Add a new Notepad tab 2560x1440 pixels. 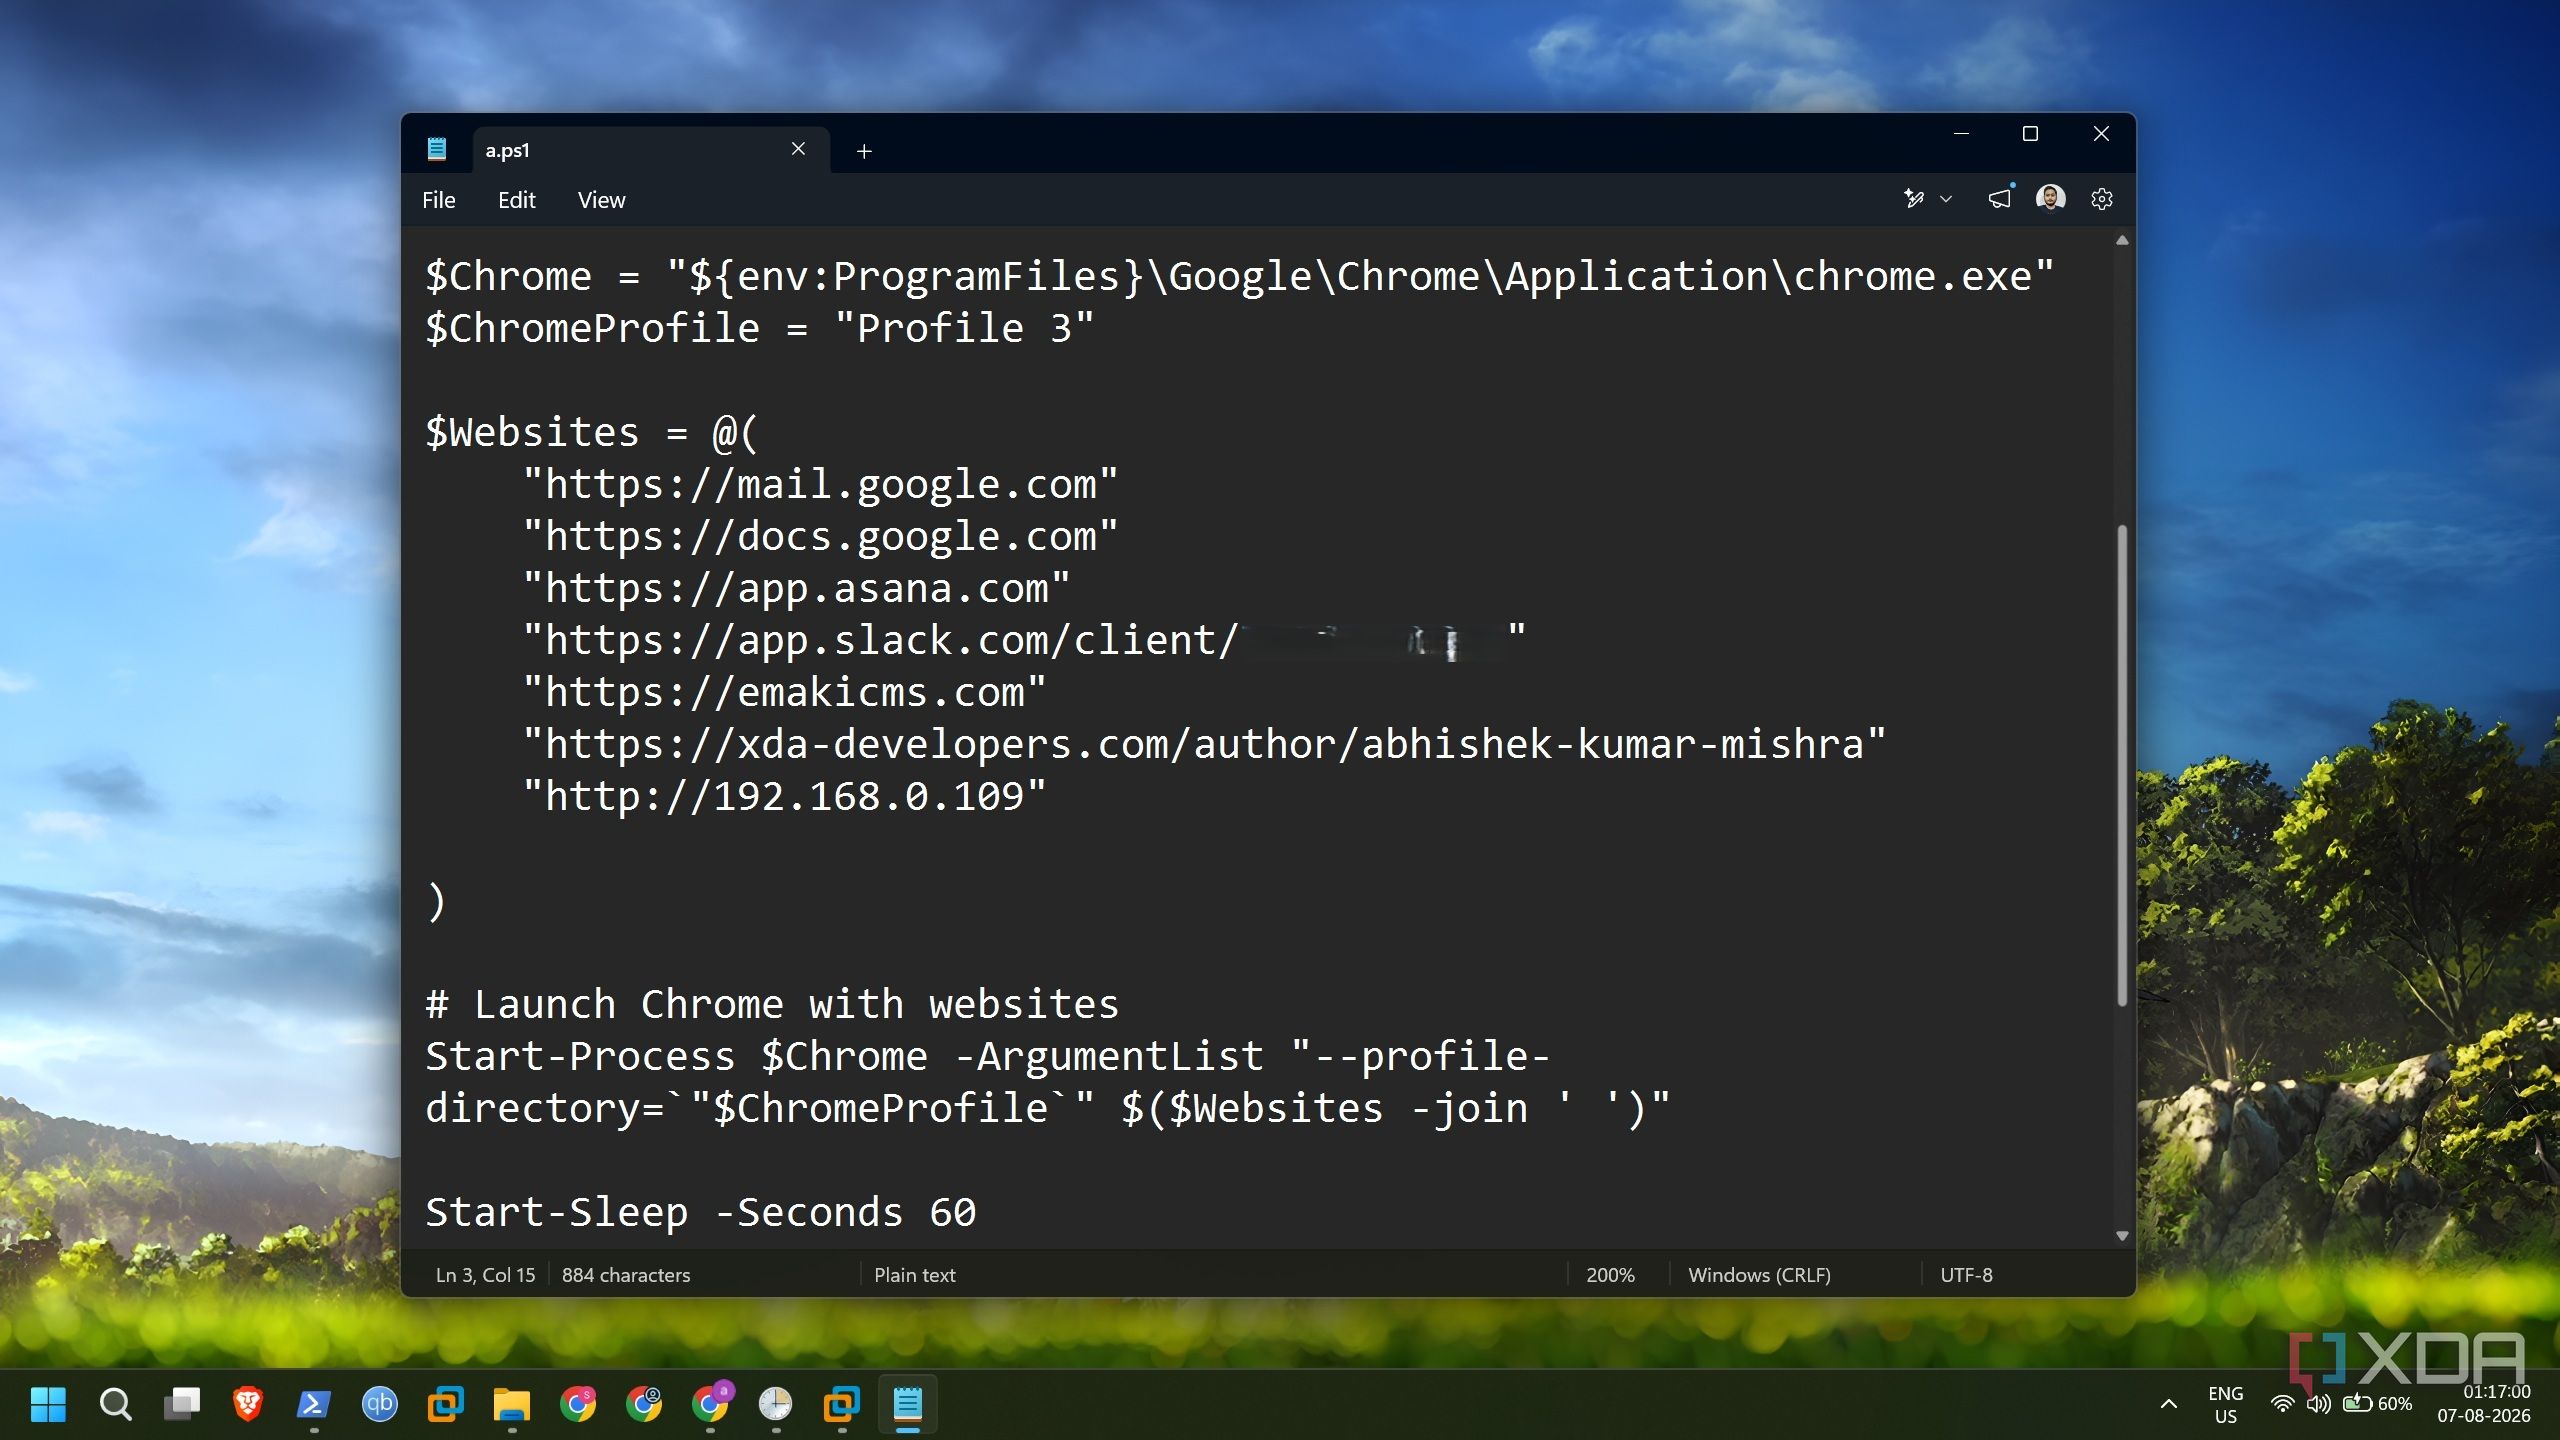click(864, 151)
